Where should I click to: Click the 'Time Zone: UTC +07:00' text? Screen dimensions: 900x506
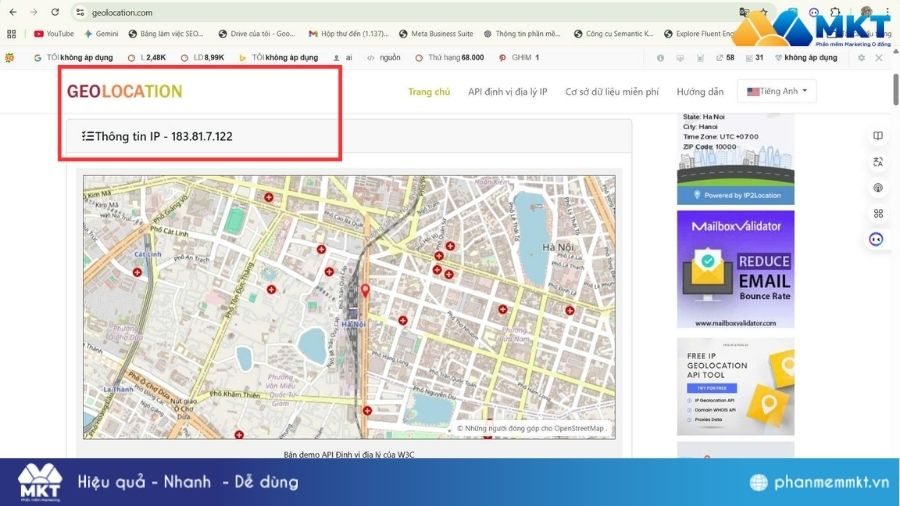coord(721,137)
